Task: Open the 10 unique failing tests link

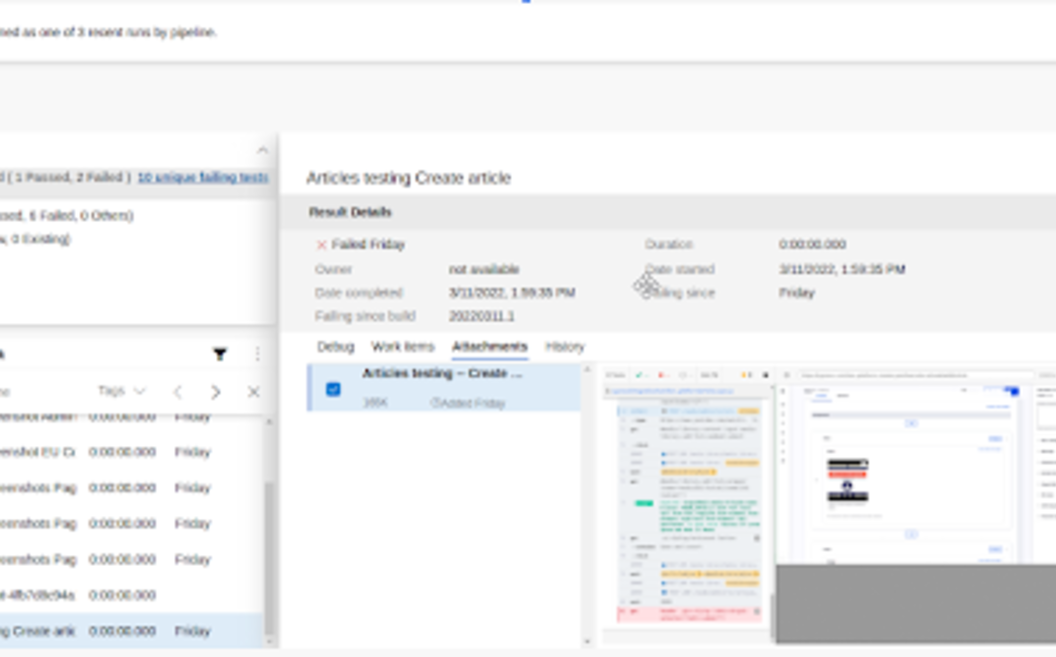Action: 203,177
